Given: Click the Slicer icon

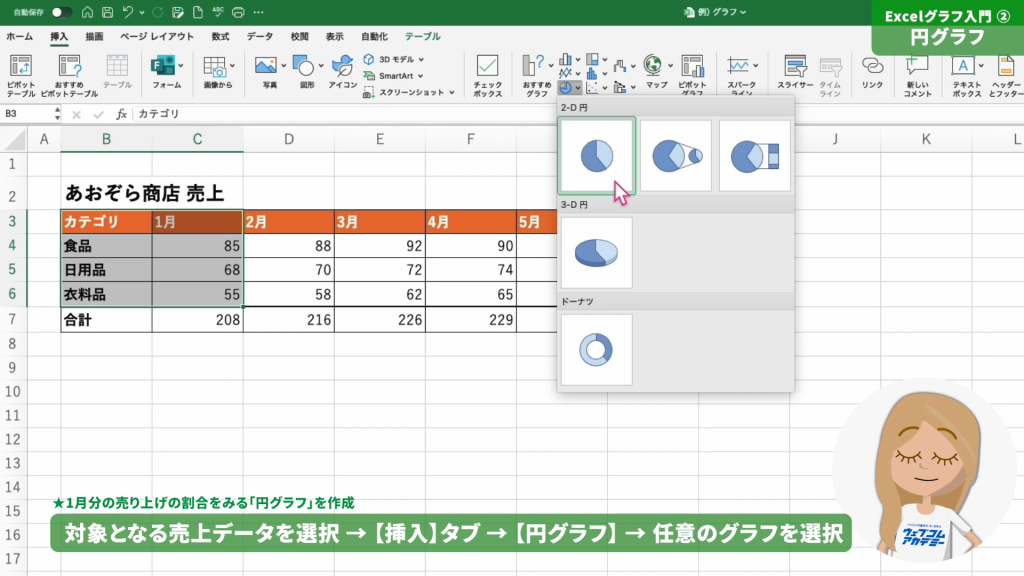Looking at the screenshot, I should tap(796, 73).
